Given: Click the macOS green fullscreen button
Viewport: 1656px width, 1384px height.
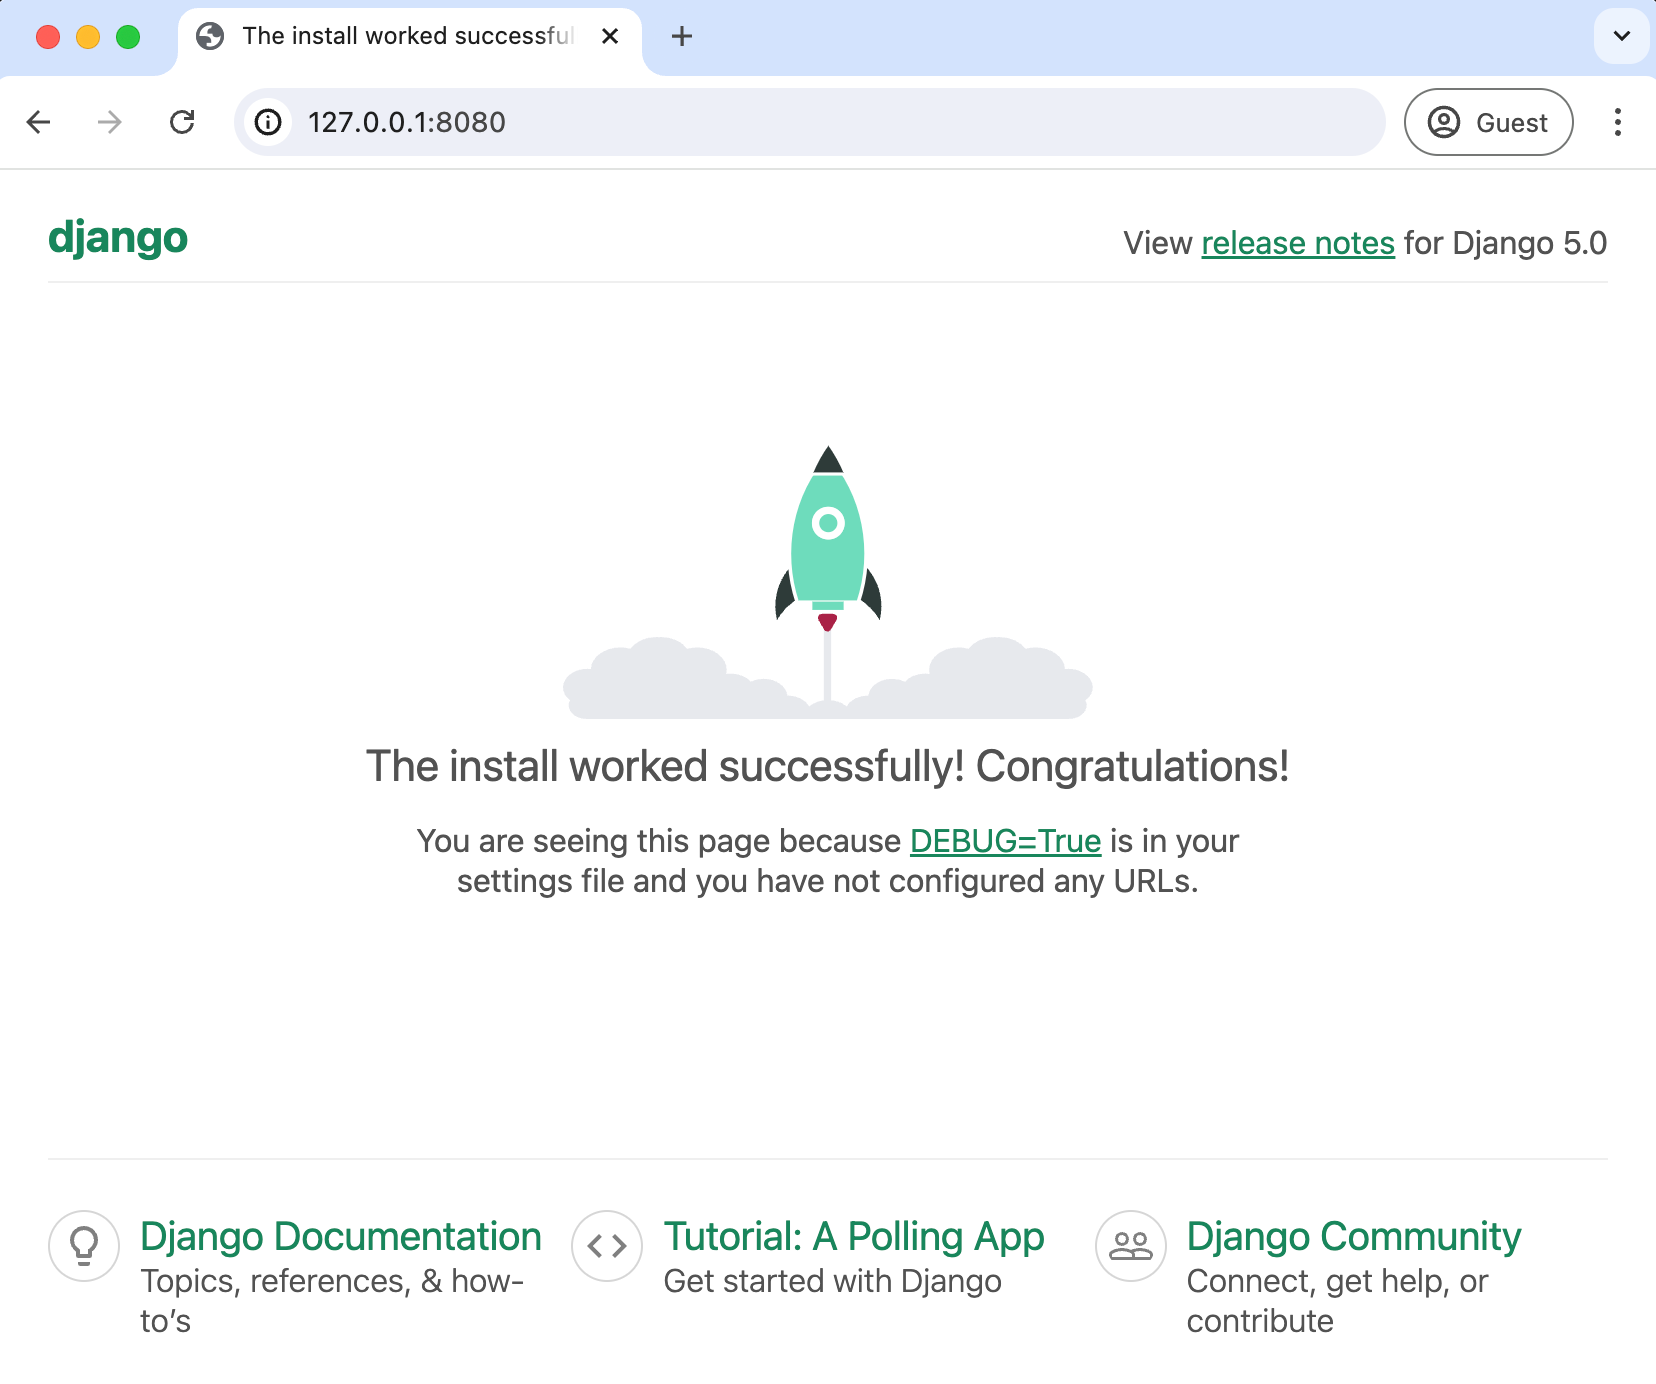Looking at the screenshot, I should click(x=128, y=37).
